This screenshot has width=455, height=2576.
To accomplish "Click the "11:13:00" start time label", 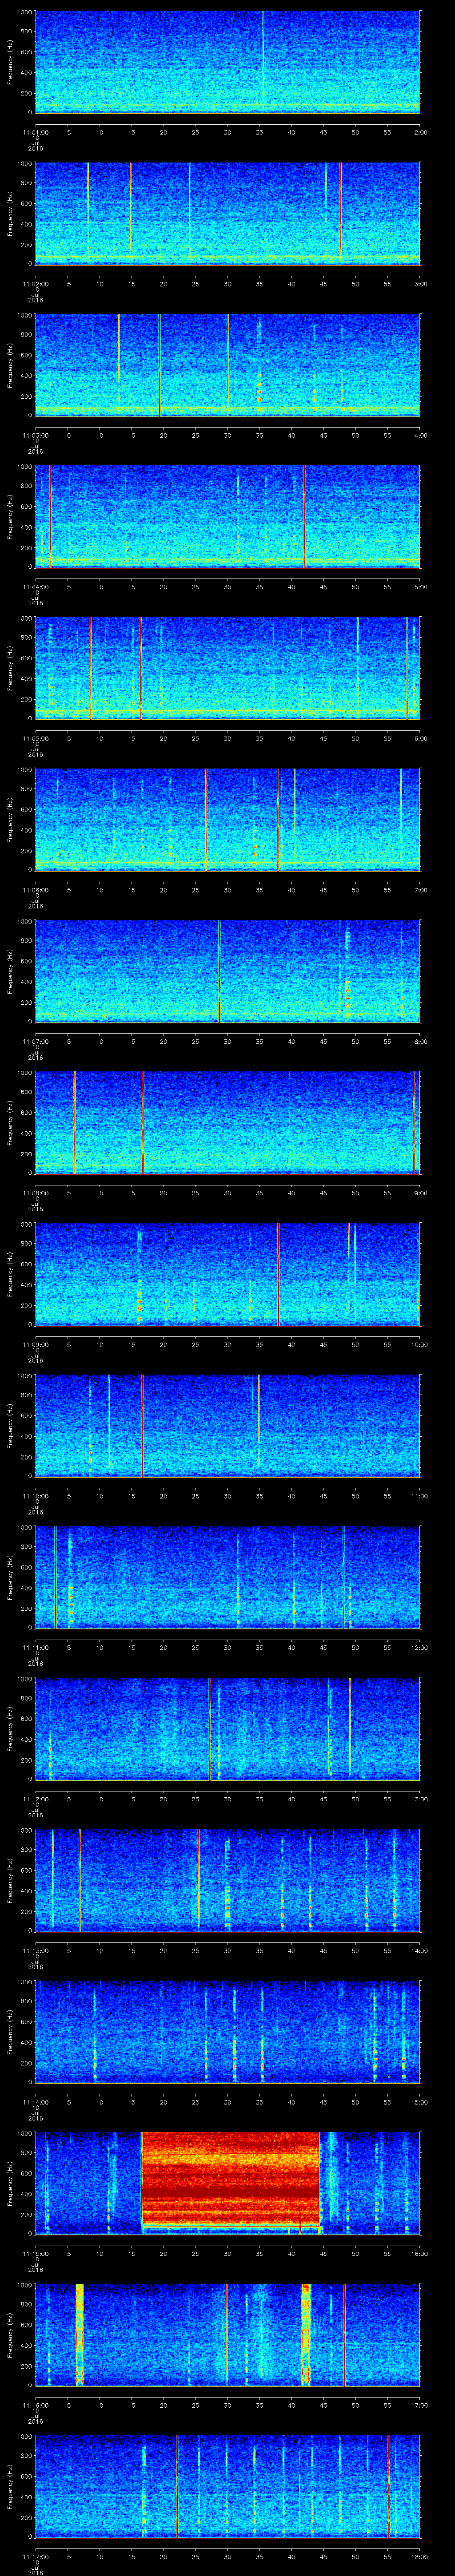I will coord(35,1950).
